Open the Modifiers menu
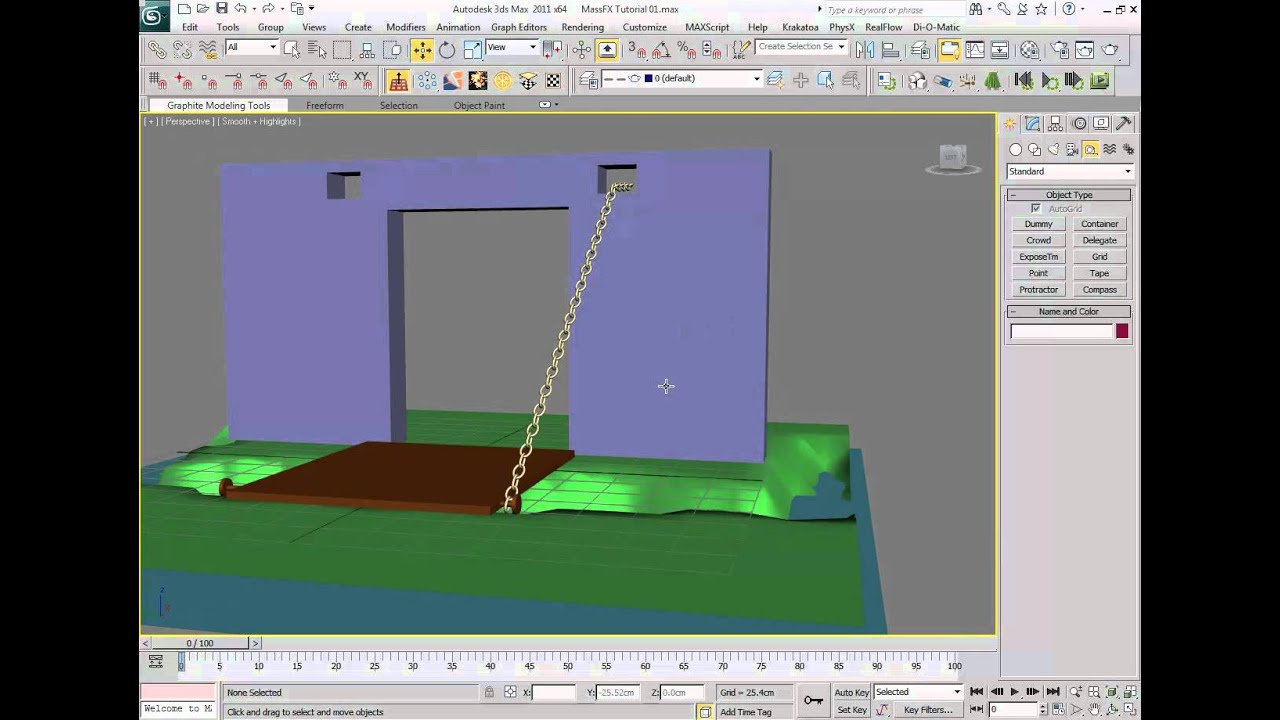Screen dimensions: 1280x720 point(405,27)
